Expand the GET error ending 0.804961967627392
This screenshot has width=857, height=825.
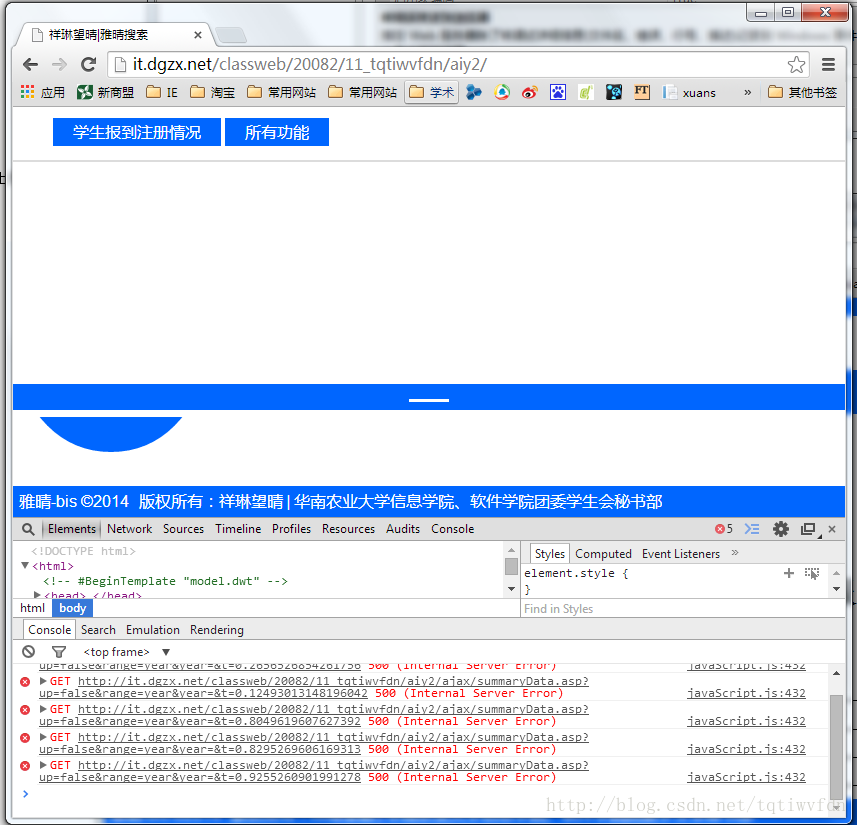(x=43, y=709)
